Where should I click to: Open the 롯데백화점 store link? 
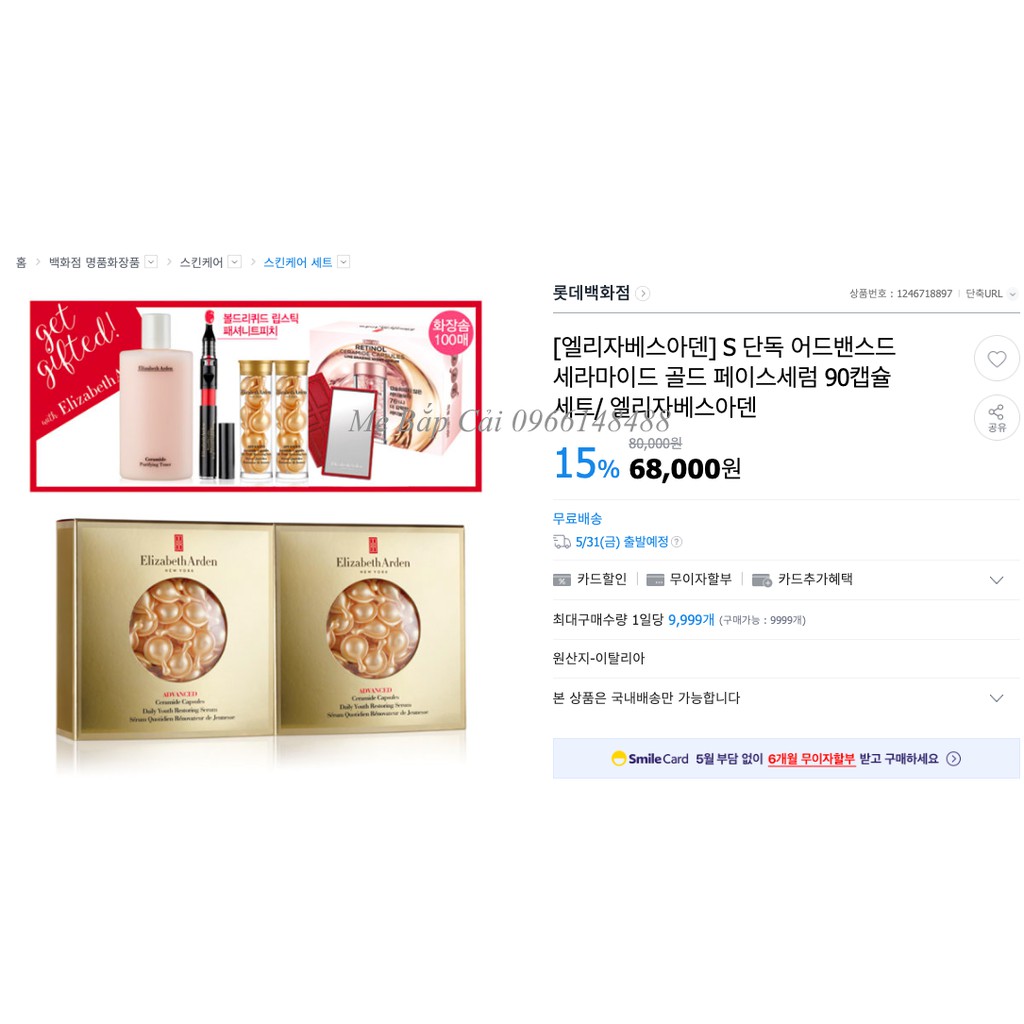(591, 293)
